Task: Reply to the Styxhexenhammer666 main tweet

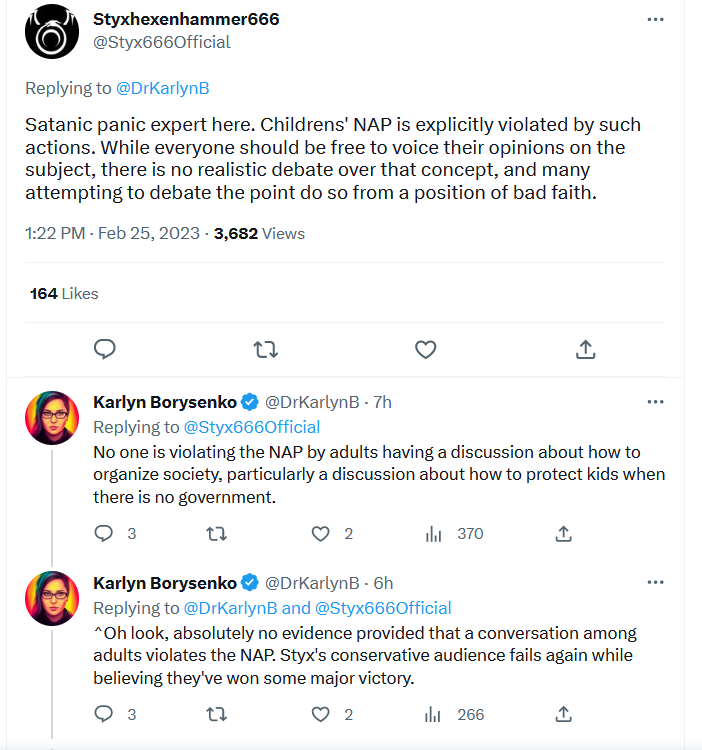Action: tap(105, 349)
